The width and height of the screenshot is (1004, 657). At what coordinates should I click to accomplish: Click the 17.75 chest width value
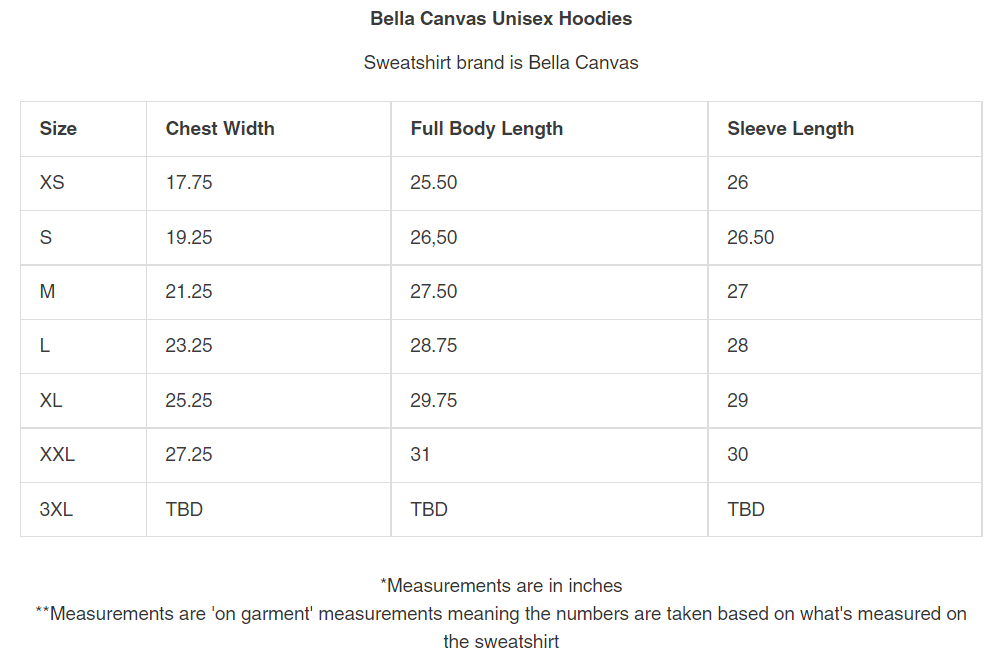coord(189,182)
